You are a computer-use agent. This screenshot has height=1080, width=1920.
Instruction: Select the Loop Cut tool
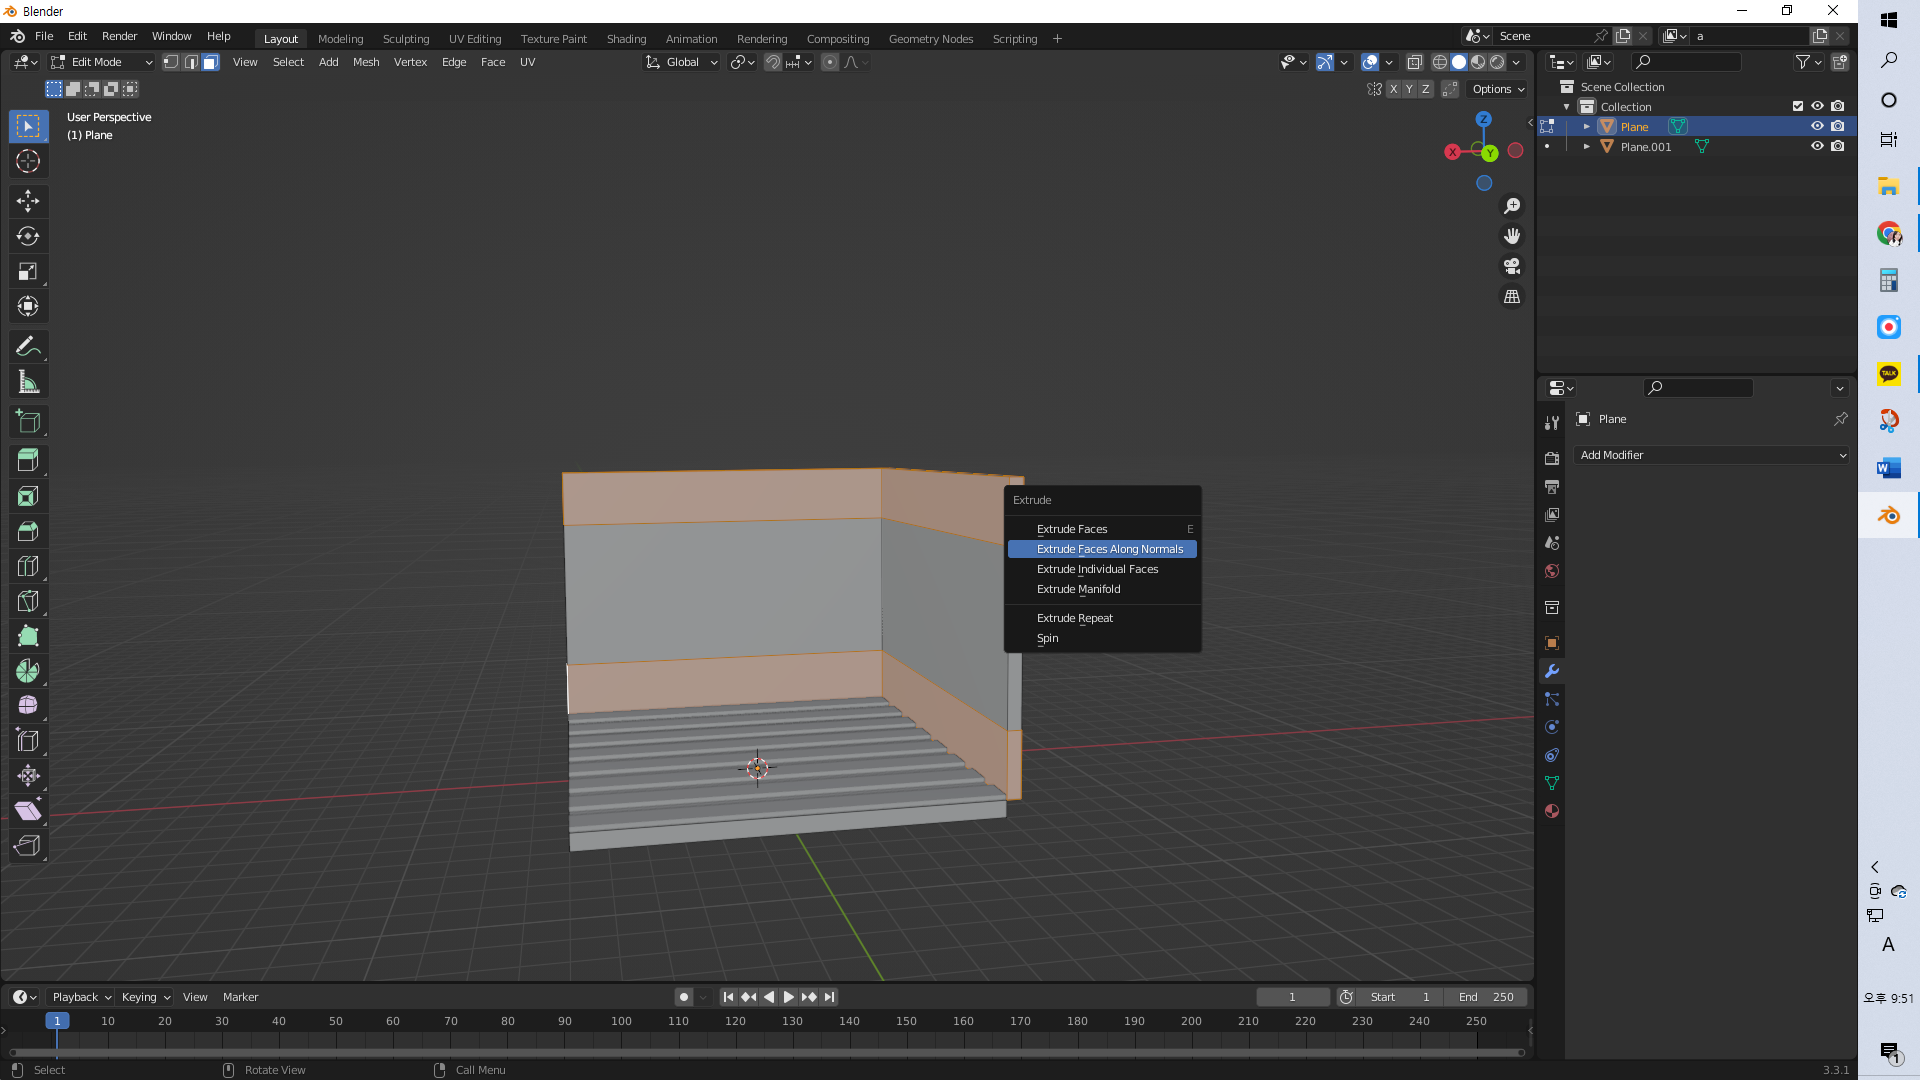tap(28, 566)
